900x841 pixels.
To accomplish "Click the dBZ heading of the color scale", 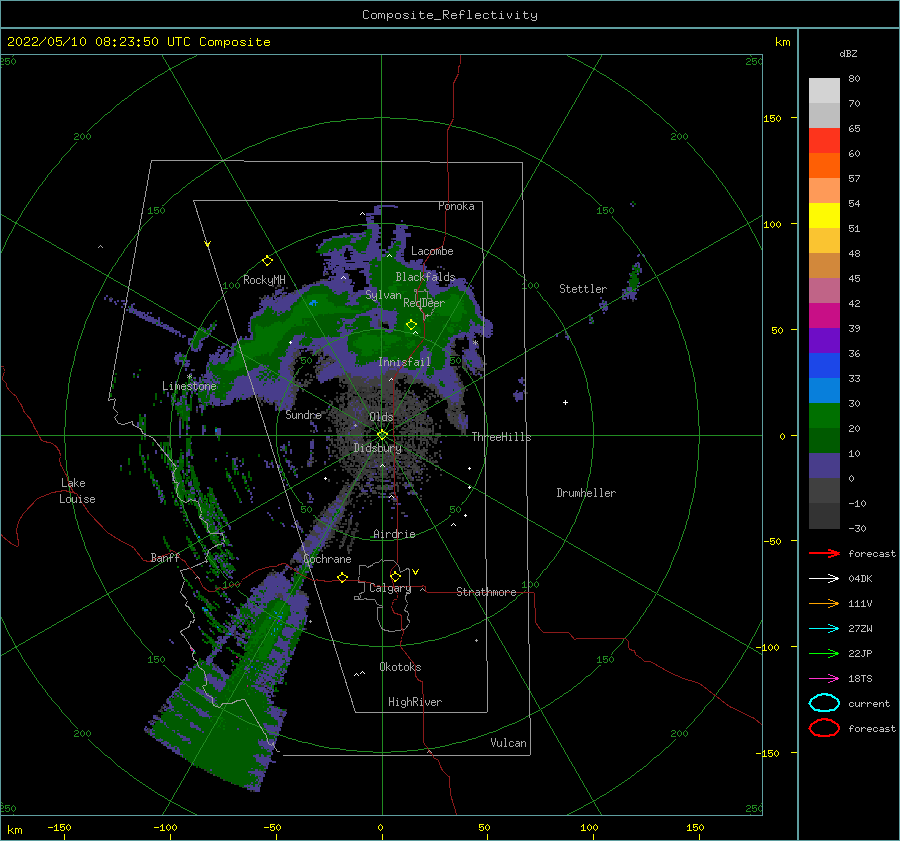I will pyautogui.click(x=848, y=53).
